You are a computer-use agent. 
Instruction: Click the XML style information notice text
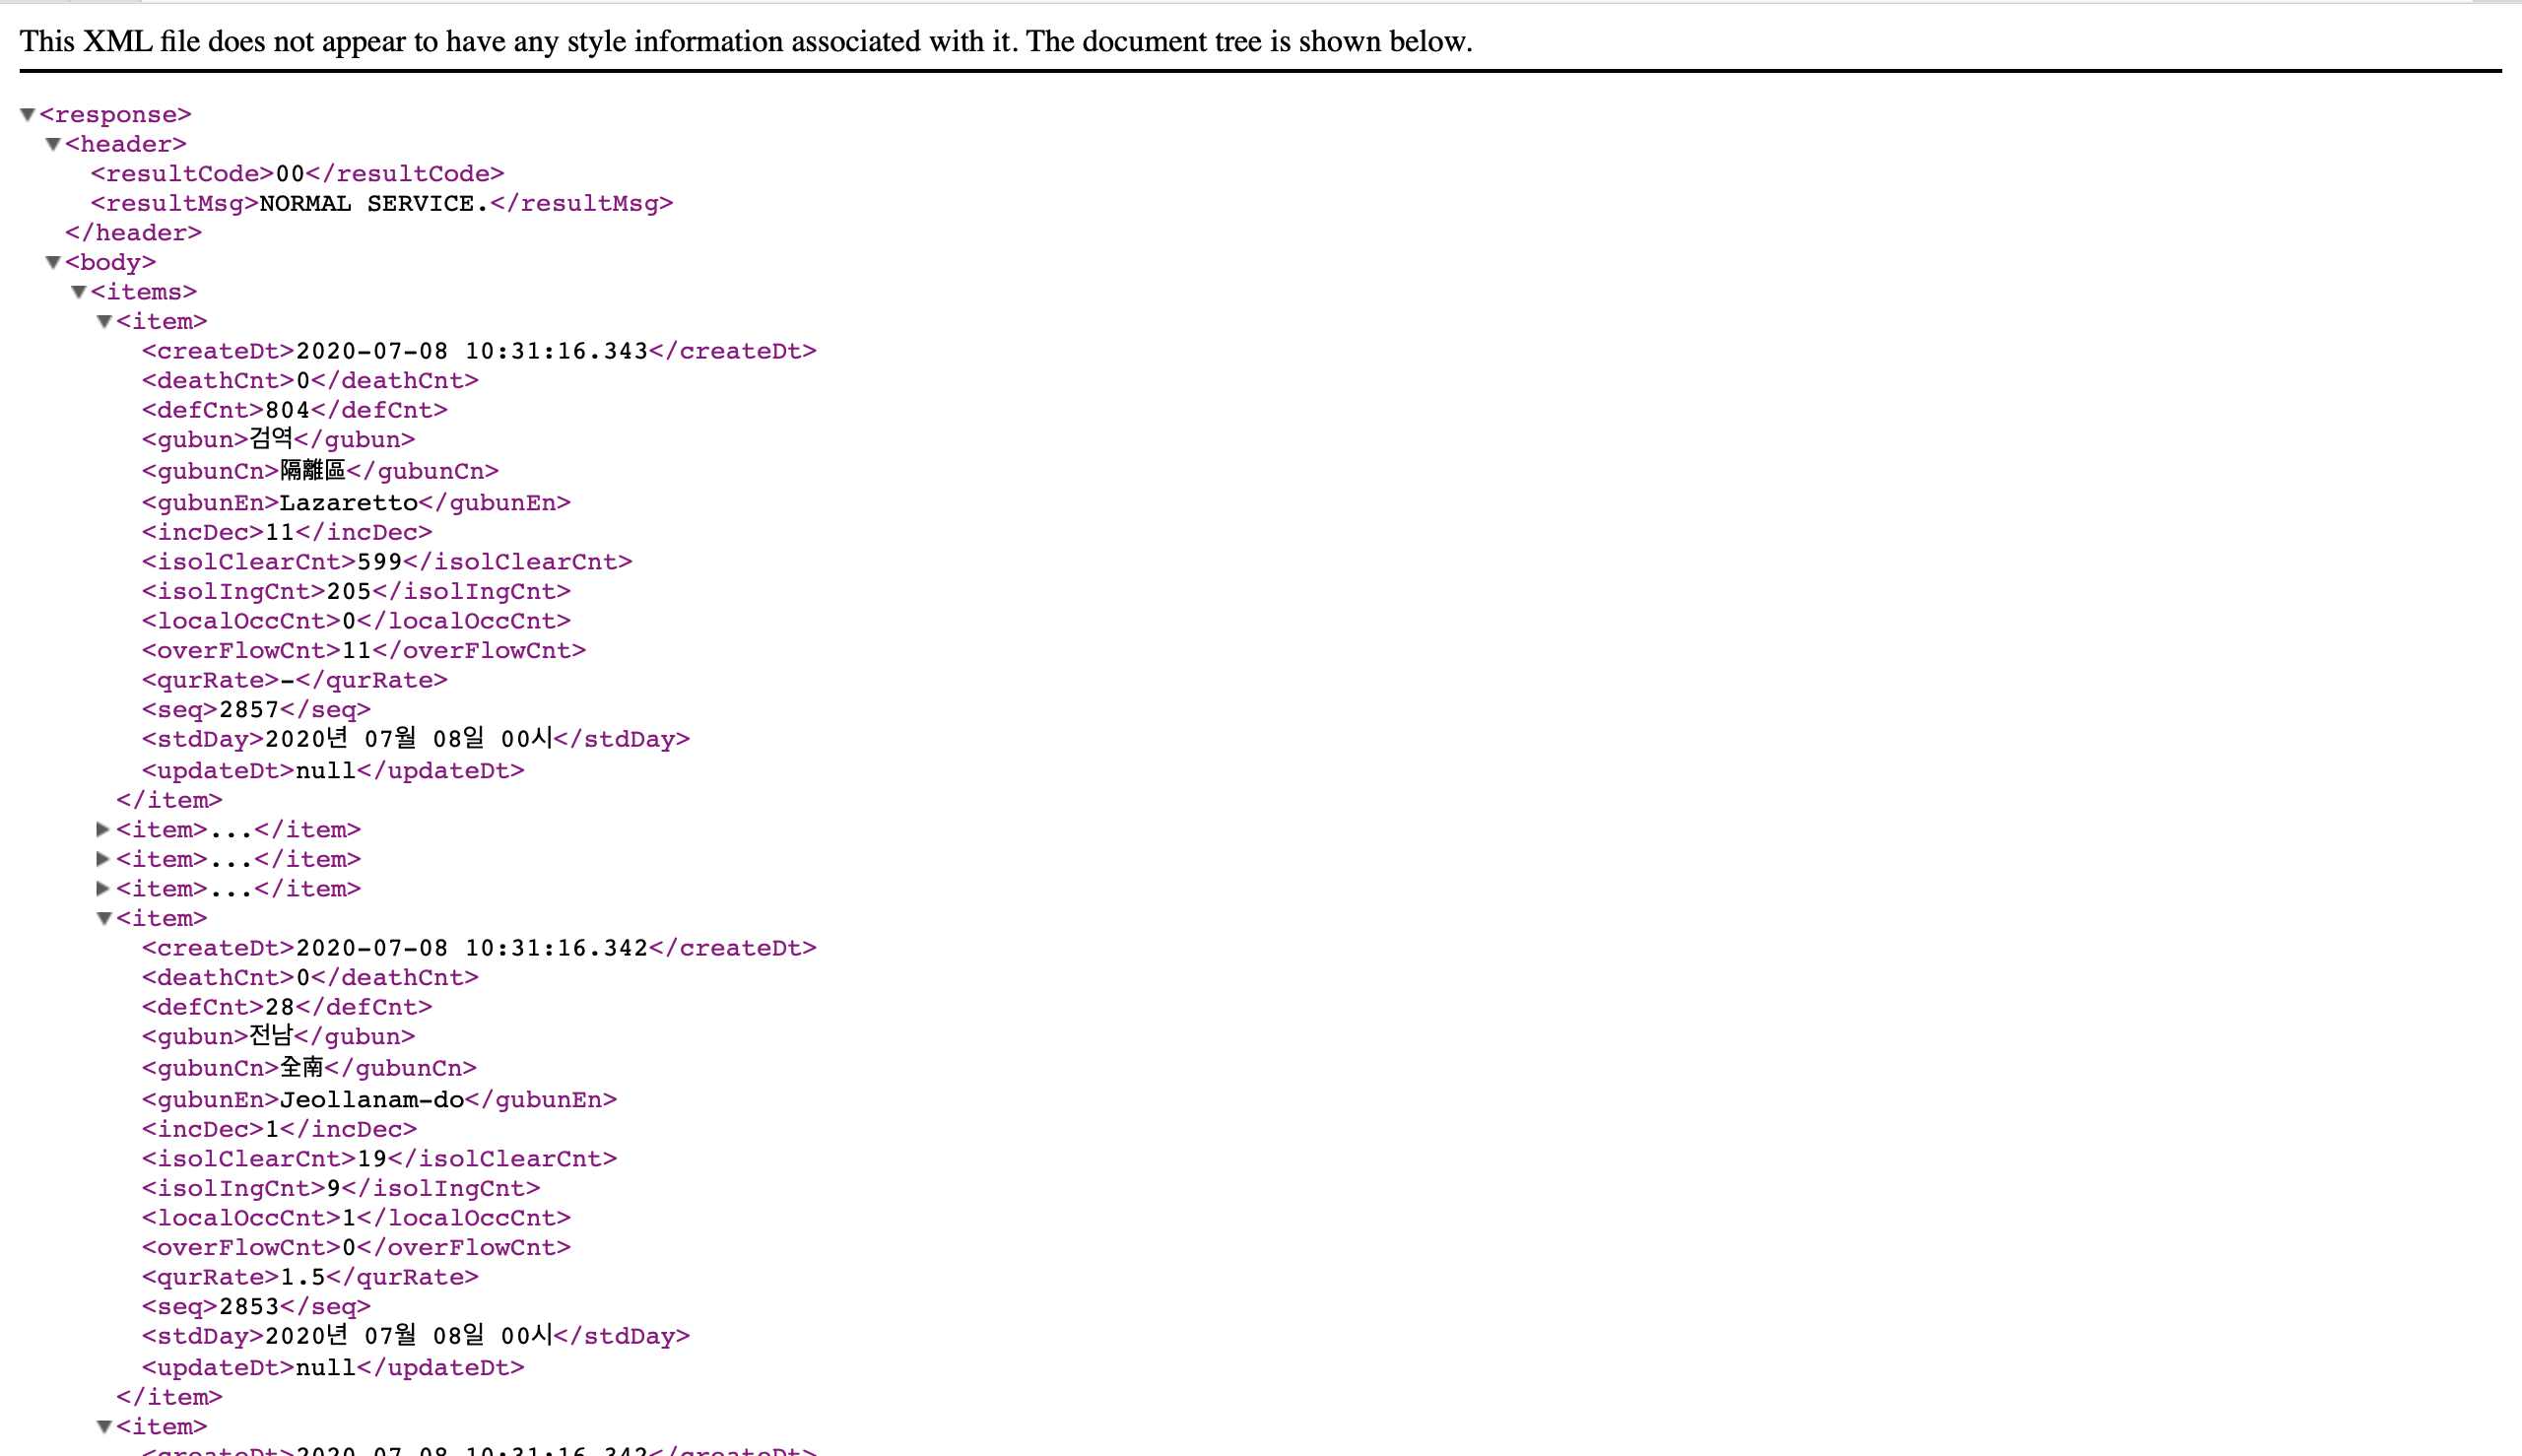coord(745,41)
